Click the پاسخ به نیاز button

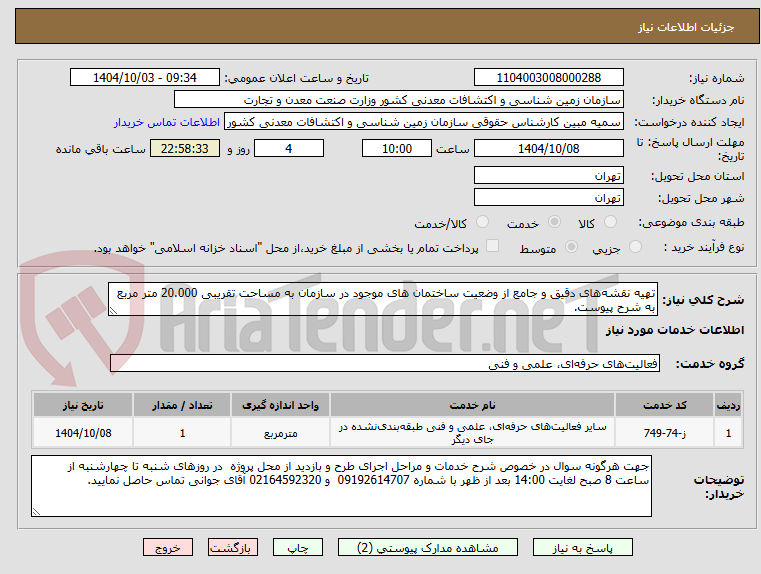tap(582, 547)
